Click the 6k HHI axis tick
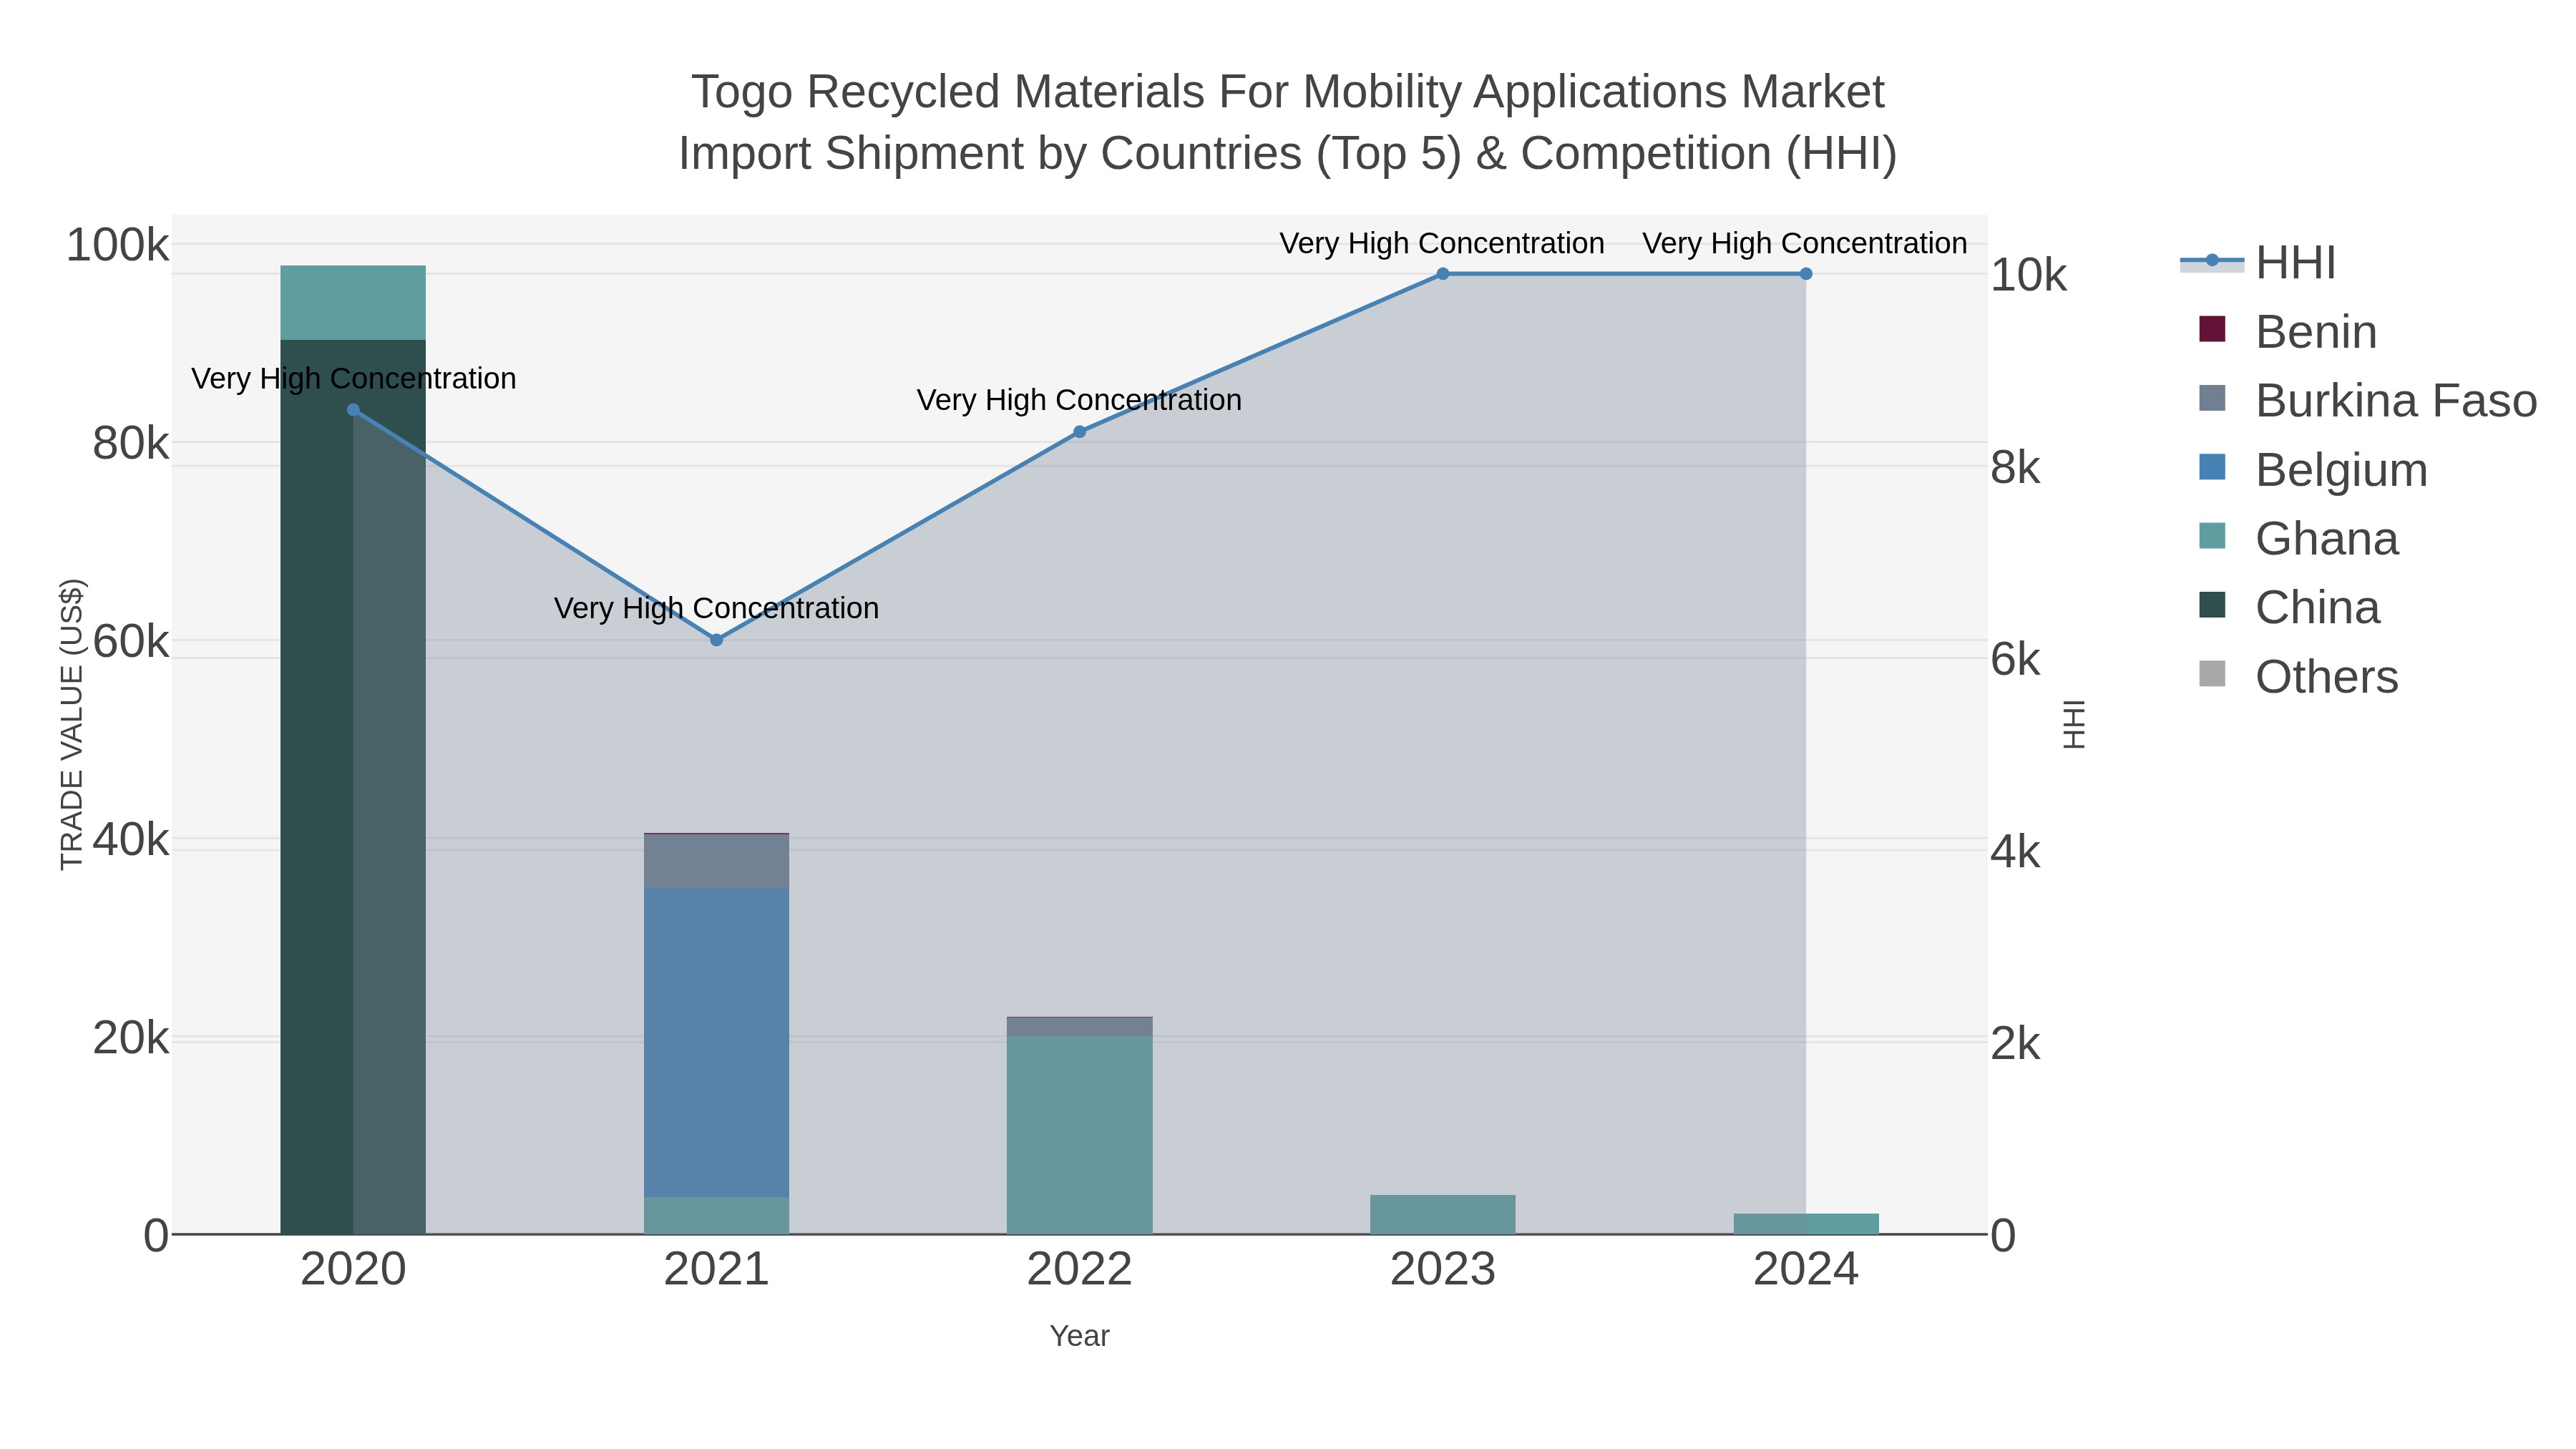2576x1449 pixels. 2015,659
